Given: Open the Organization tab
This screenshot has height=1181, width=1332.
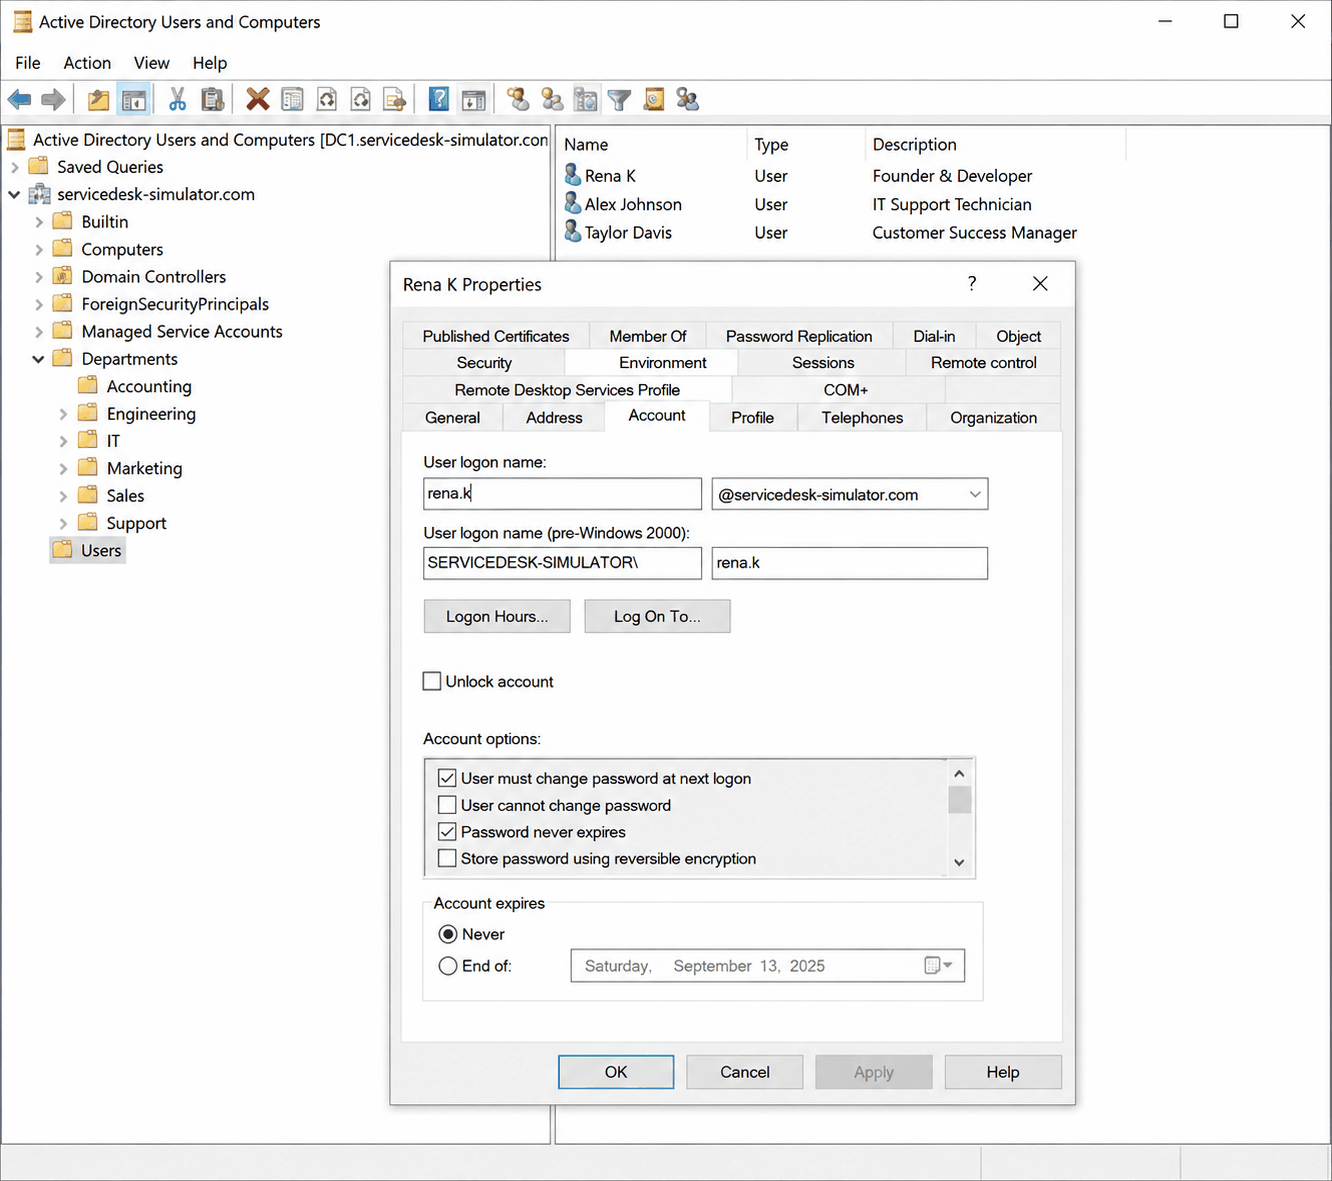Looking at the screenshot, I should [x=993, y=417].
